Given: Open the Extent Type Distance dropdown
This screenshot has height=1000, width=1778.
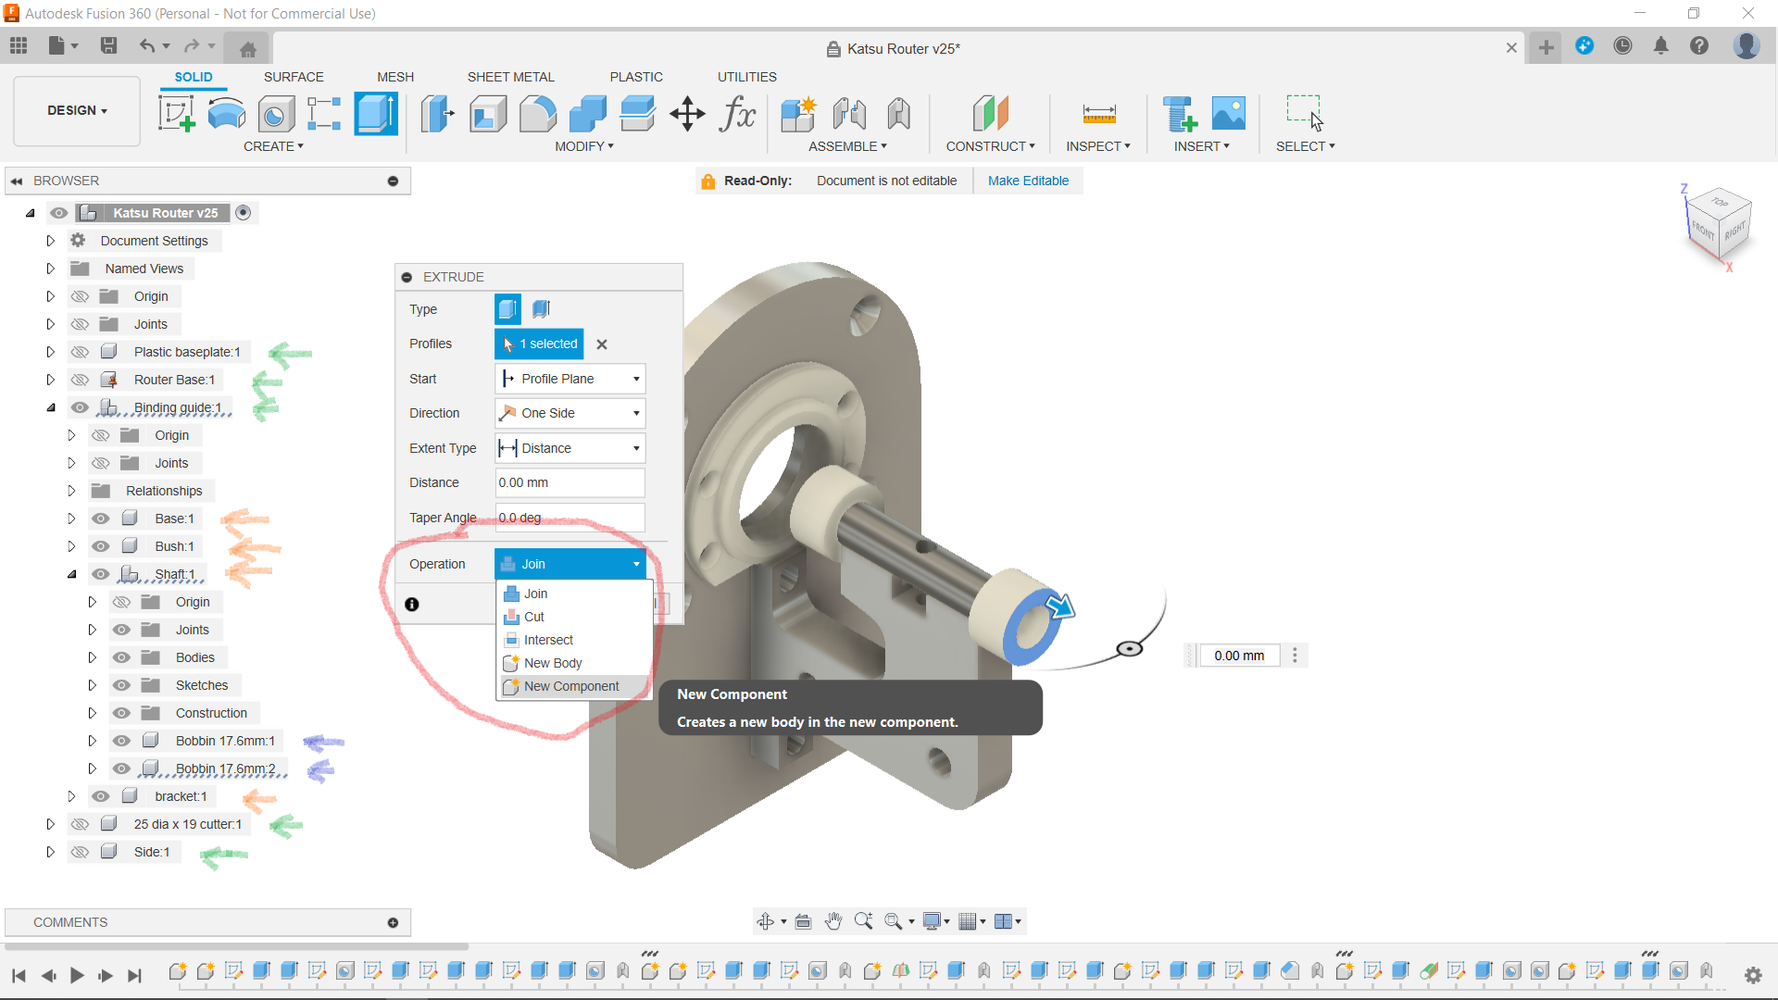Looking at the screenshot, I should tap(570, 448).
